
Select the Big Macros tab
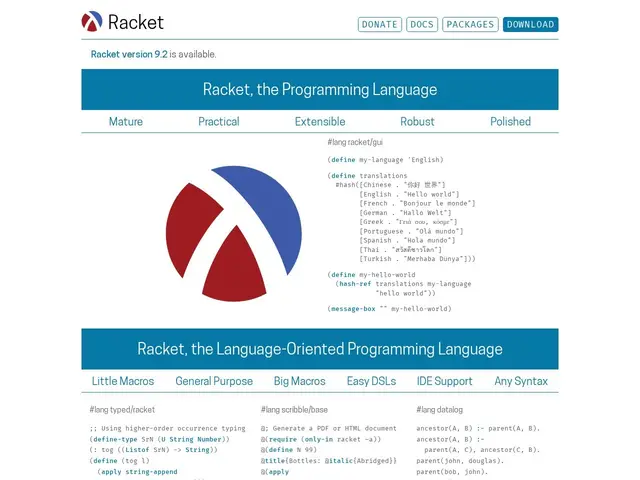point(300,381)
